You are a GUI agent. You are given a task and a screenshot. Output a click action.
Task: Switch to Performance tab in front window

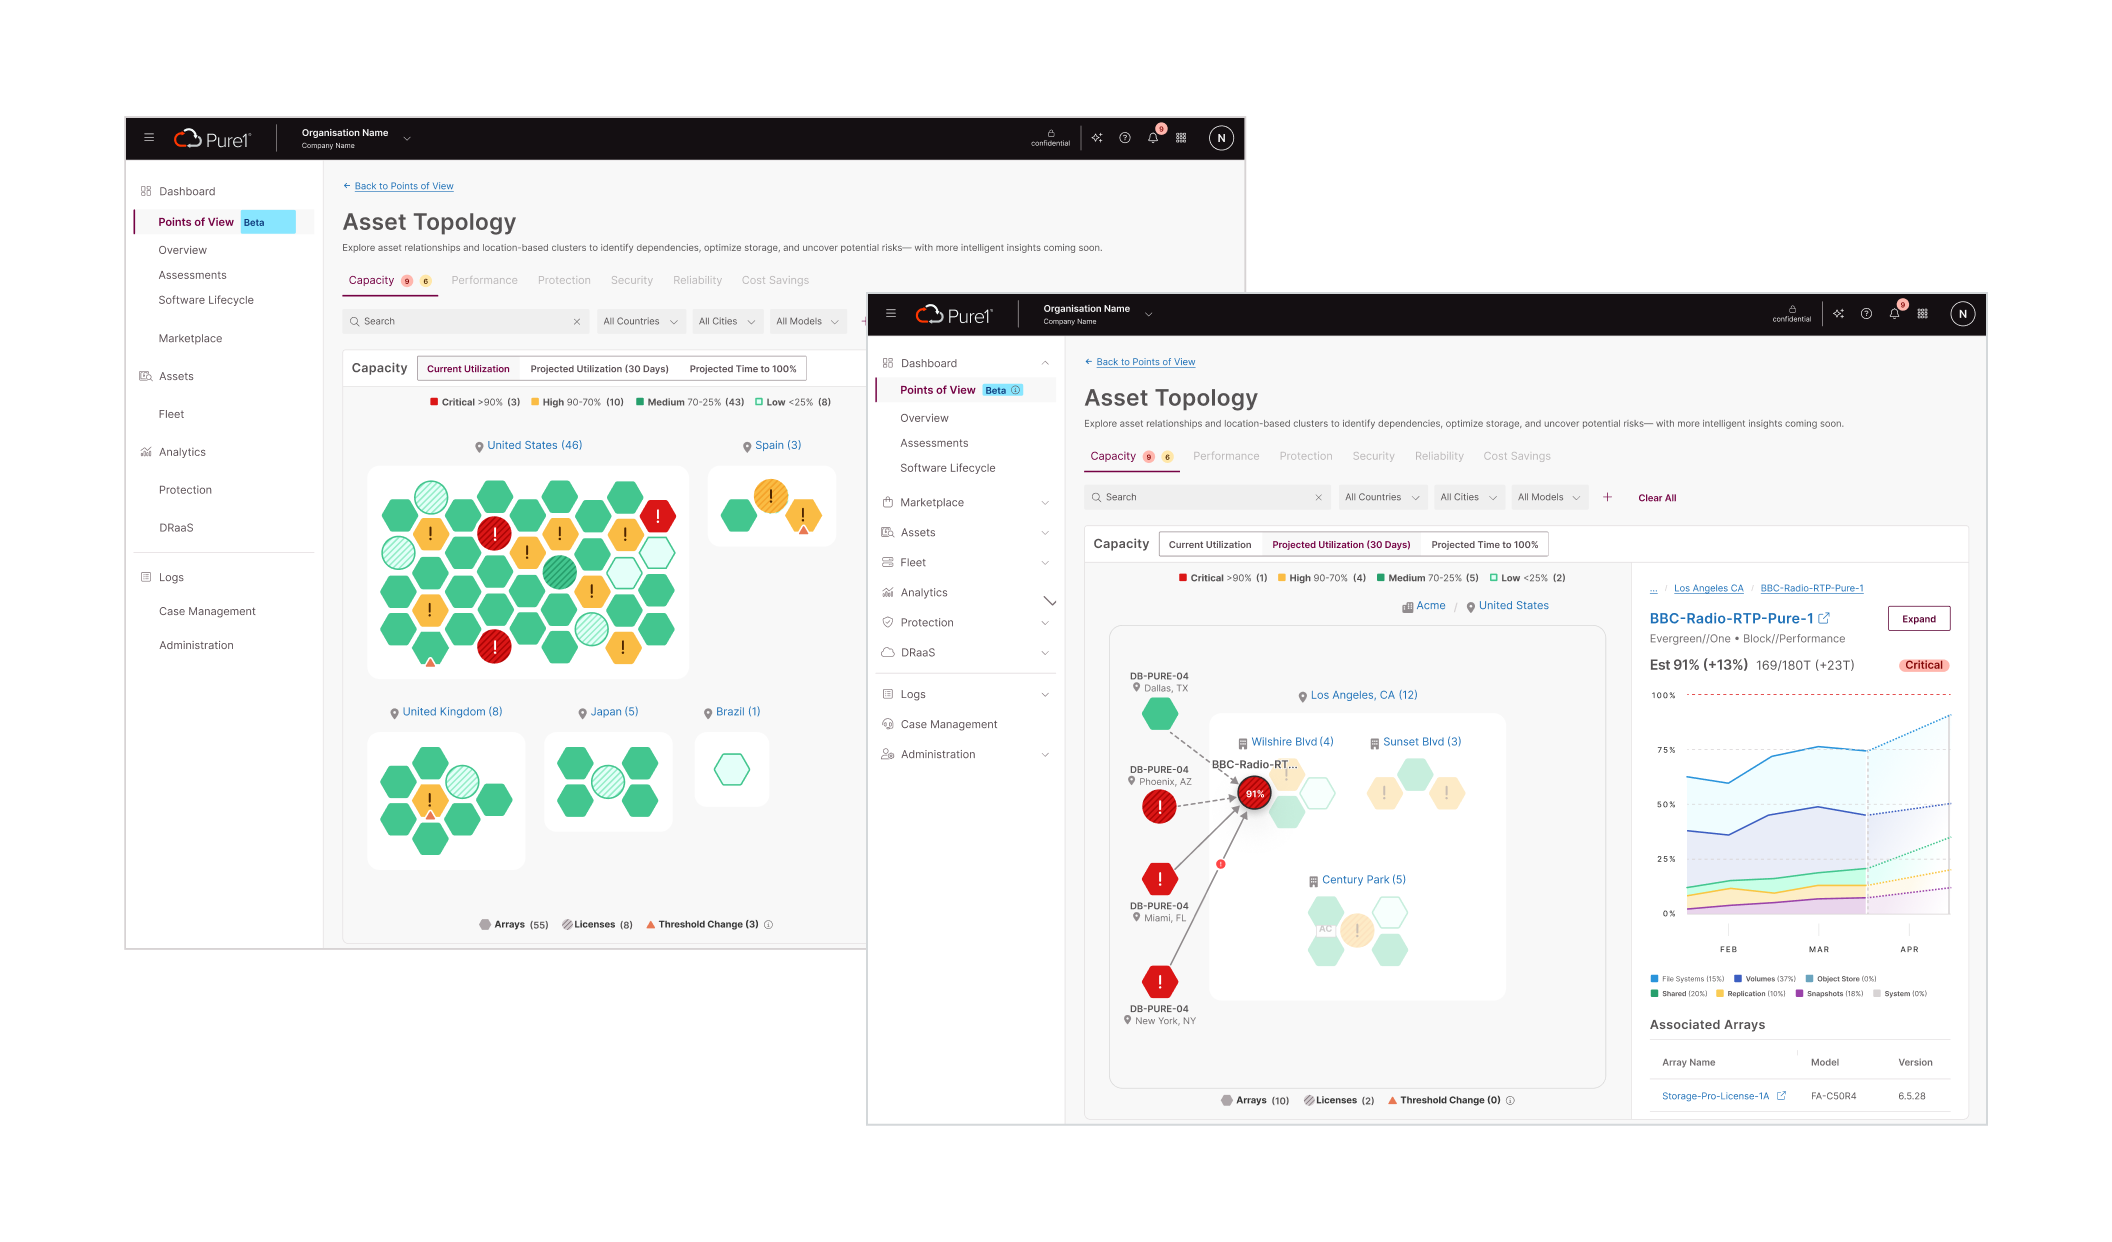coord(1225,456)
